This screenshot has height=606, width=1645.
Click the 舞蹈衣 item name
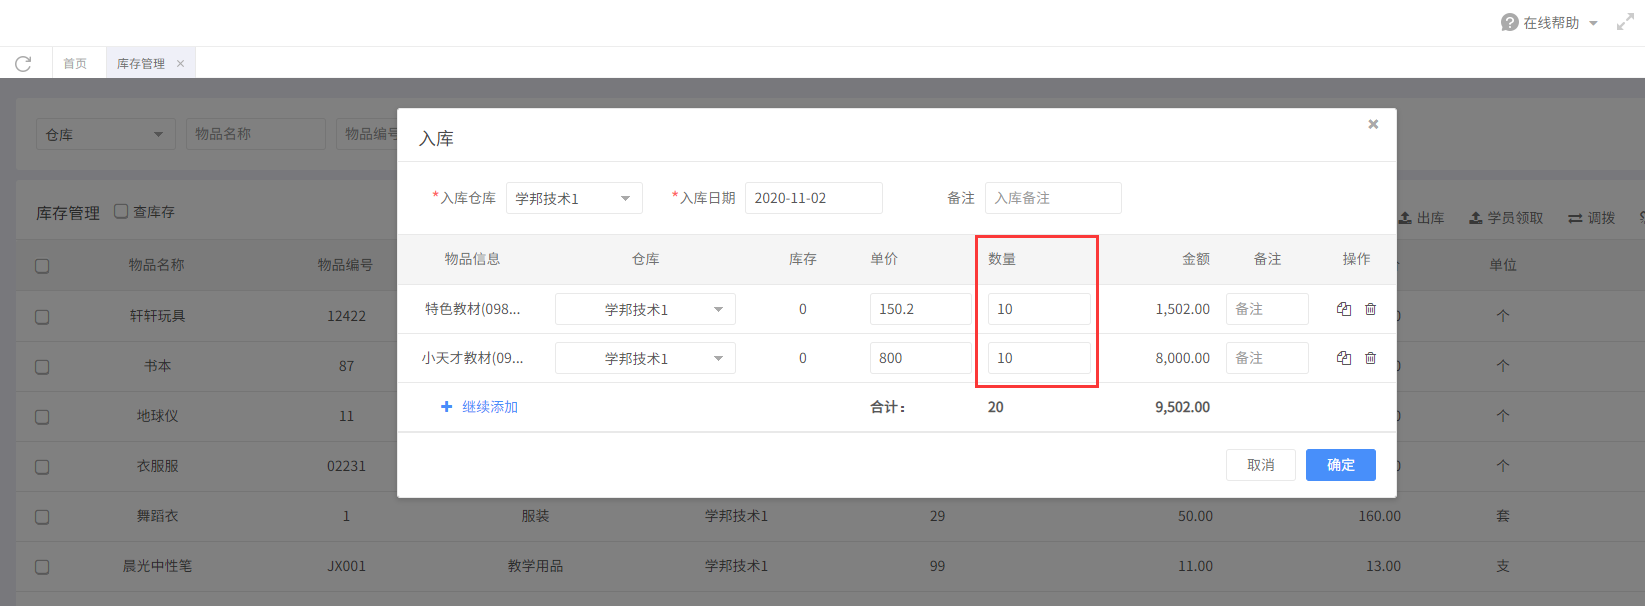(x=157, y=516)
